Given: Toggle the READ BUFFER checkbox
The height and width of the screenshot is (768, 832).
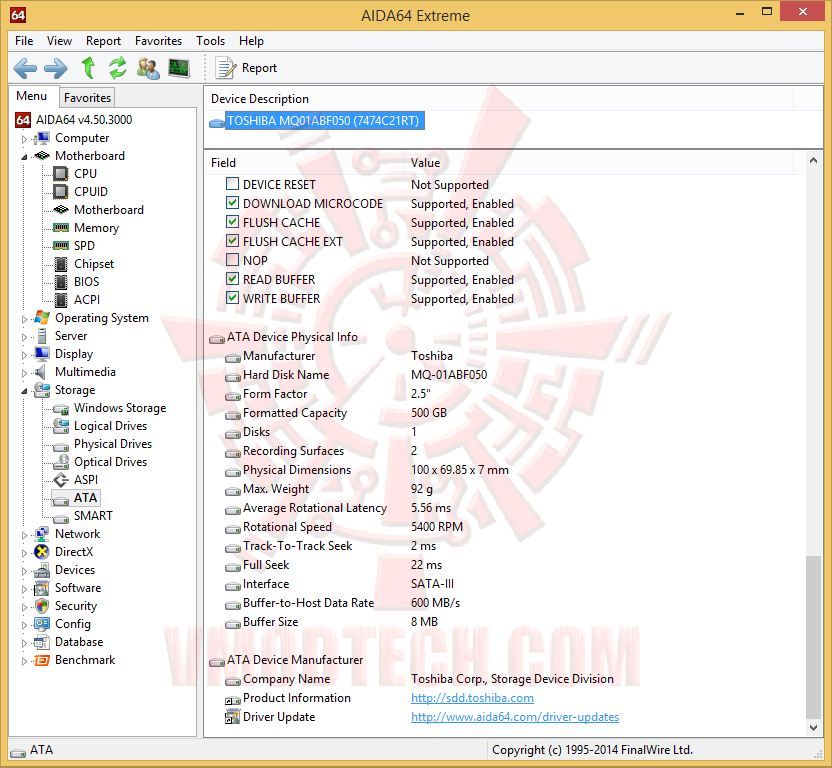Looking at the screenshot, I should pyautogui.click(x=232, y=279).
